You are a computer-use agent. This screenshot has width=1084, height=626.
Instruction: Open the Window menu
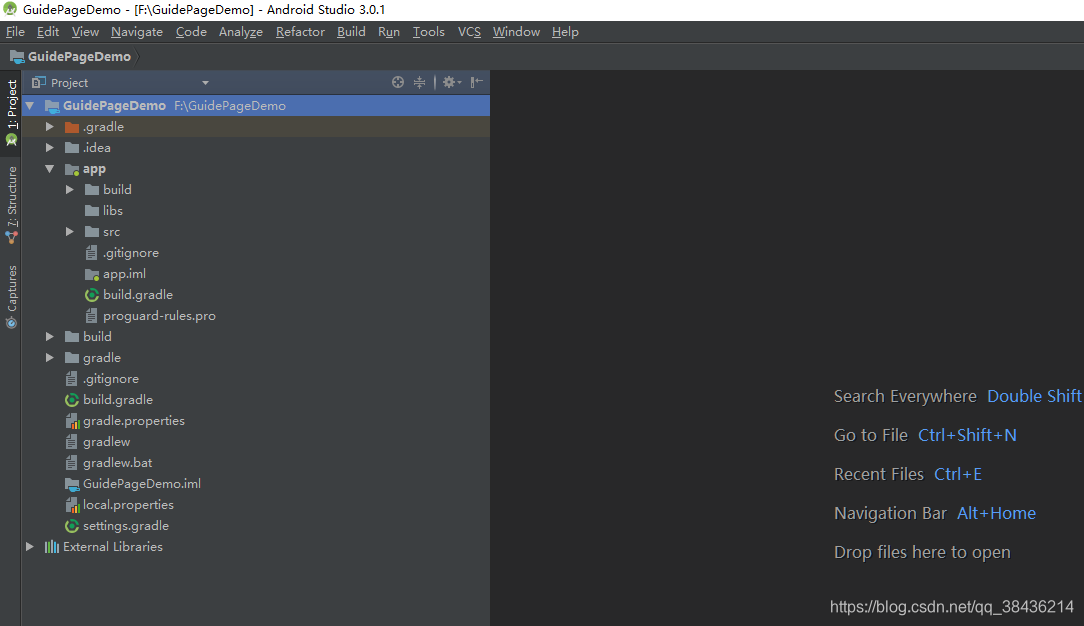pos(516,32)
